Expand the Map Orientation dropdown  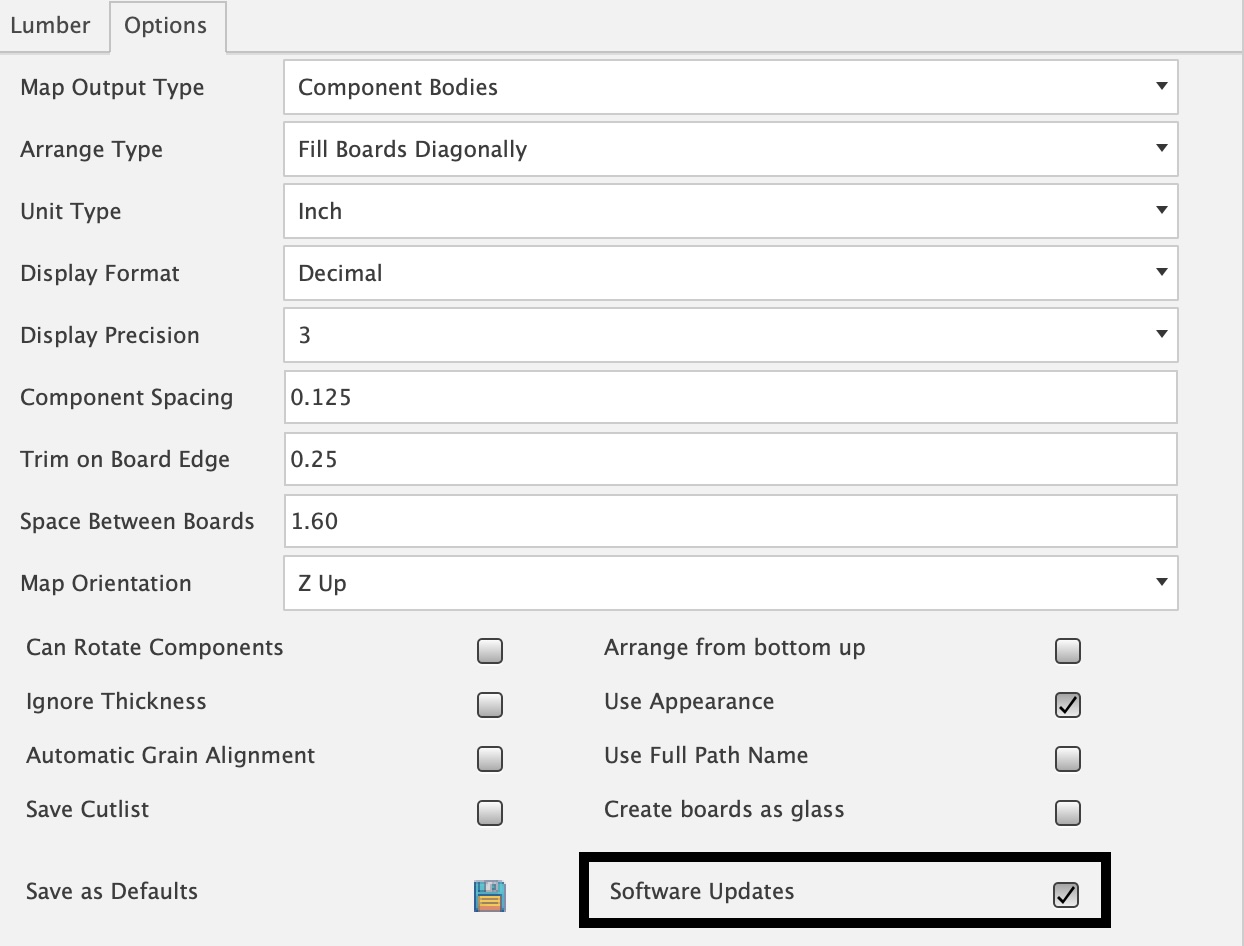pos(730,584)
